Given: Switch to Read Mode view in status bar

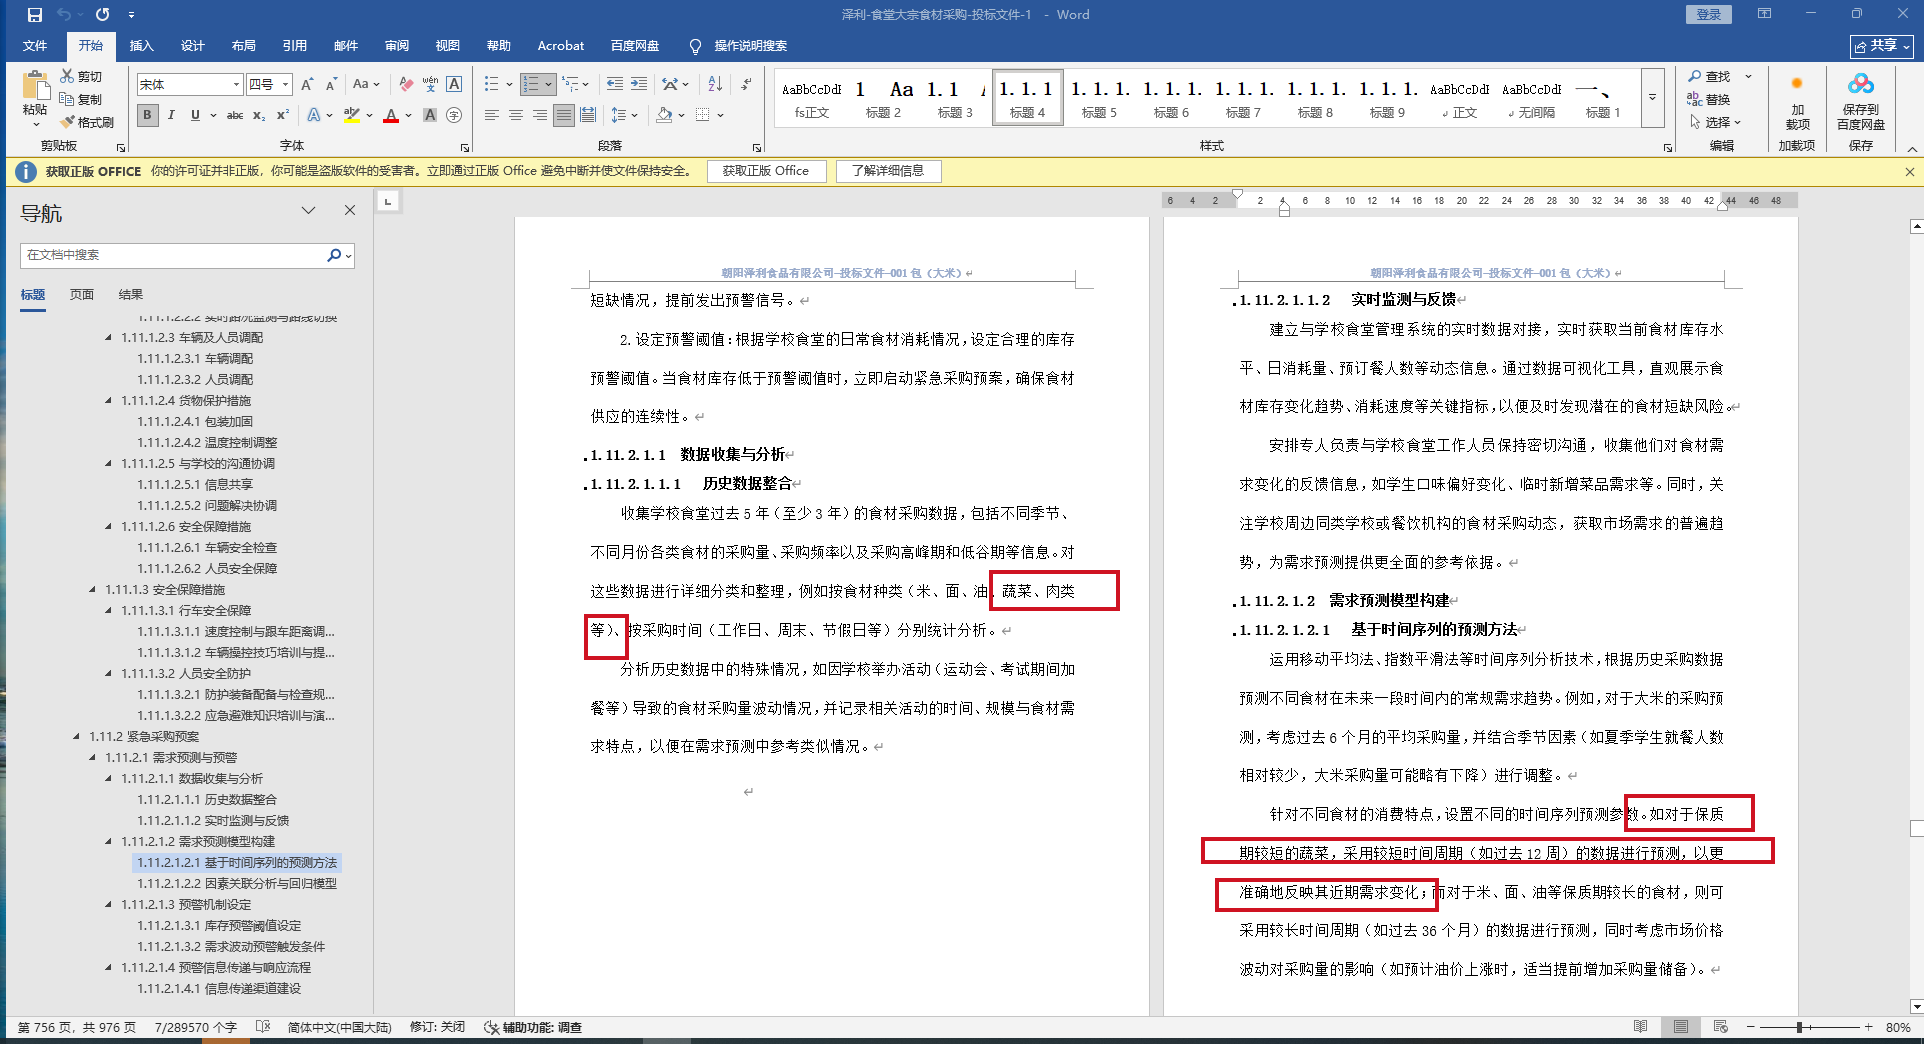Looking at the screenshot, I should tap(1641, 1027).
